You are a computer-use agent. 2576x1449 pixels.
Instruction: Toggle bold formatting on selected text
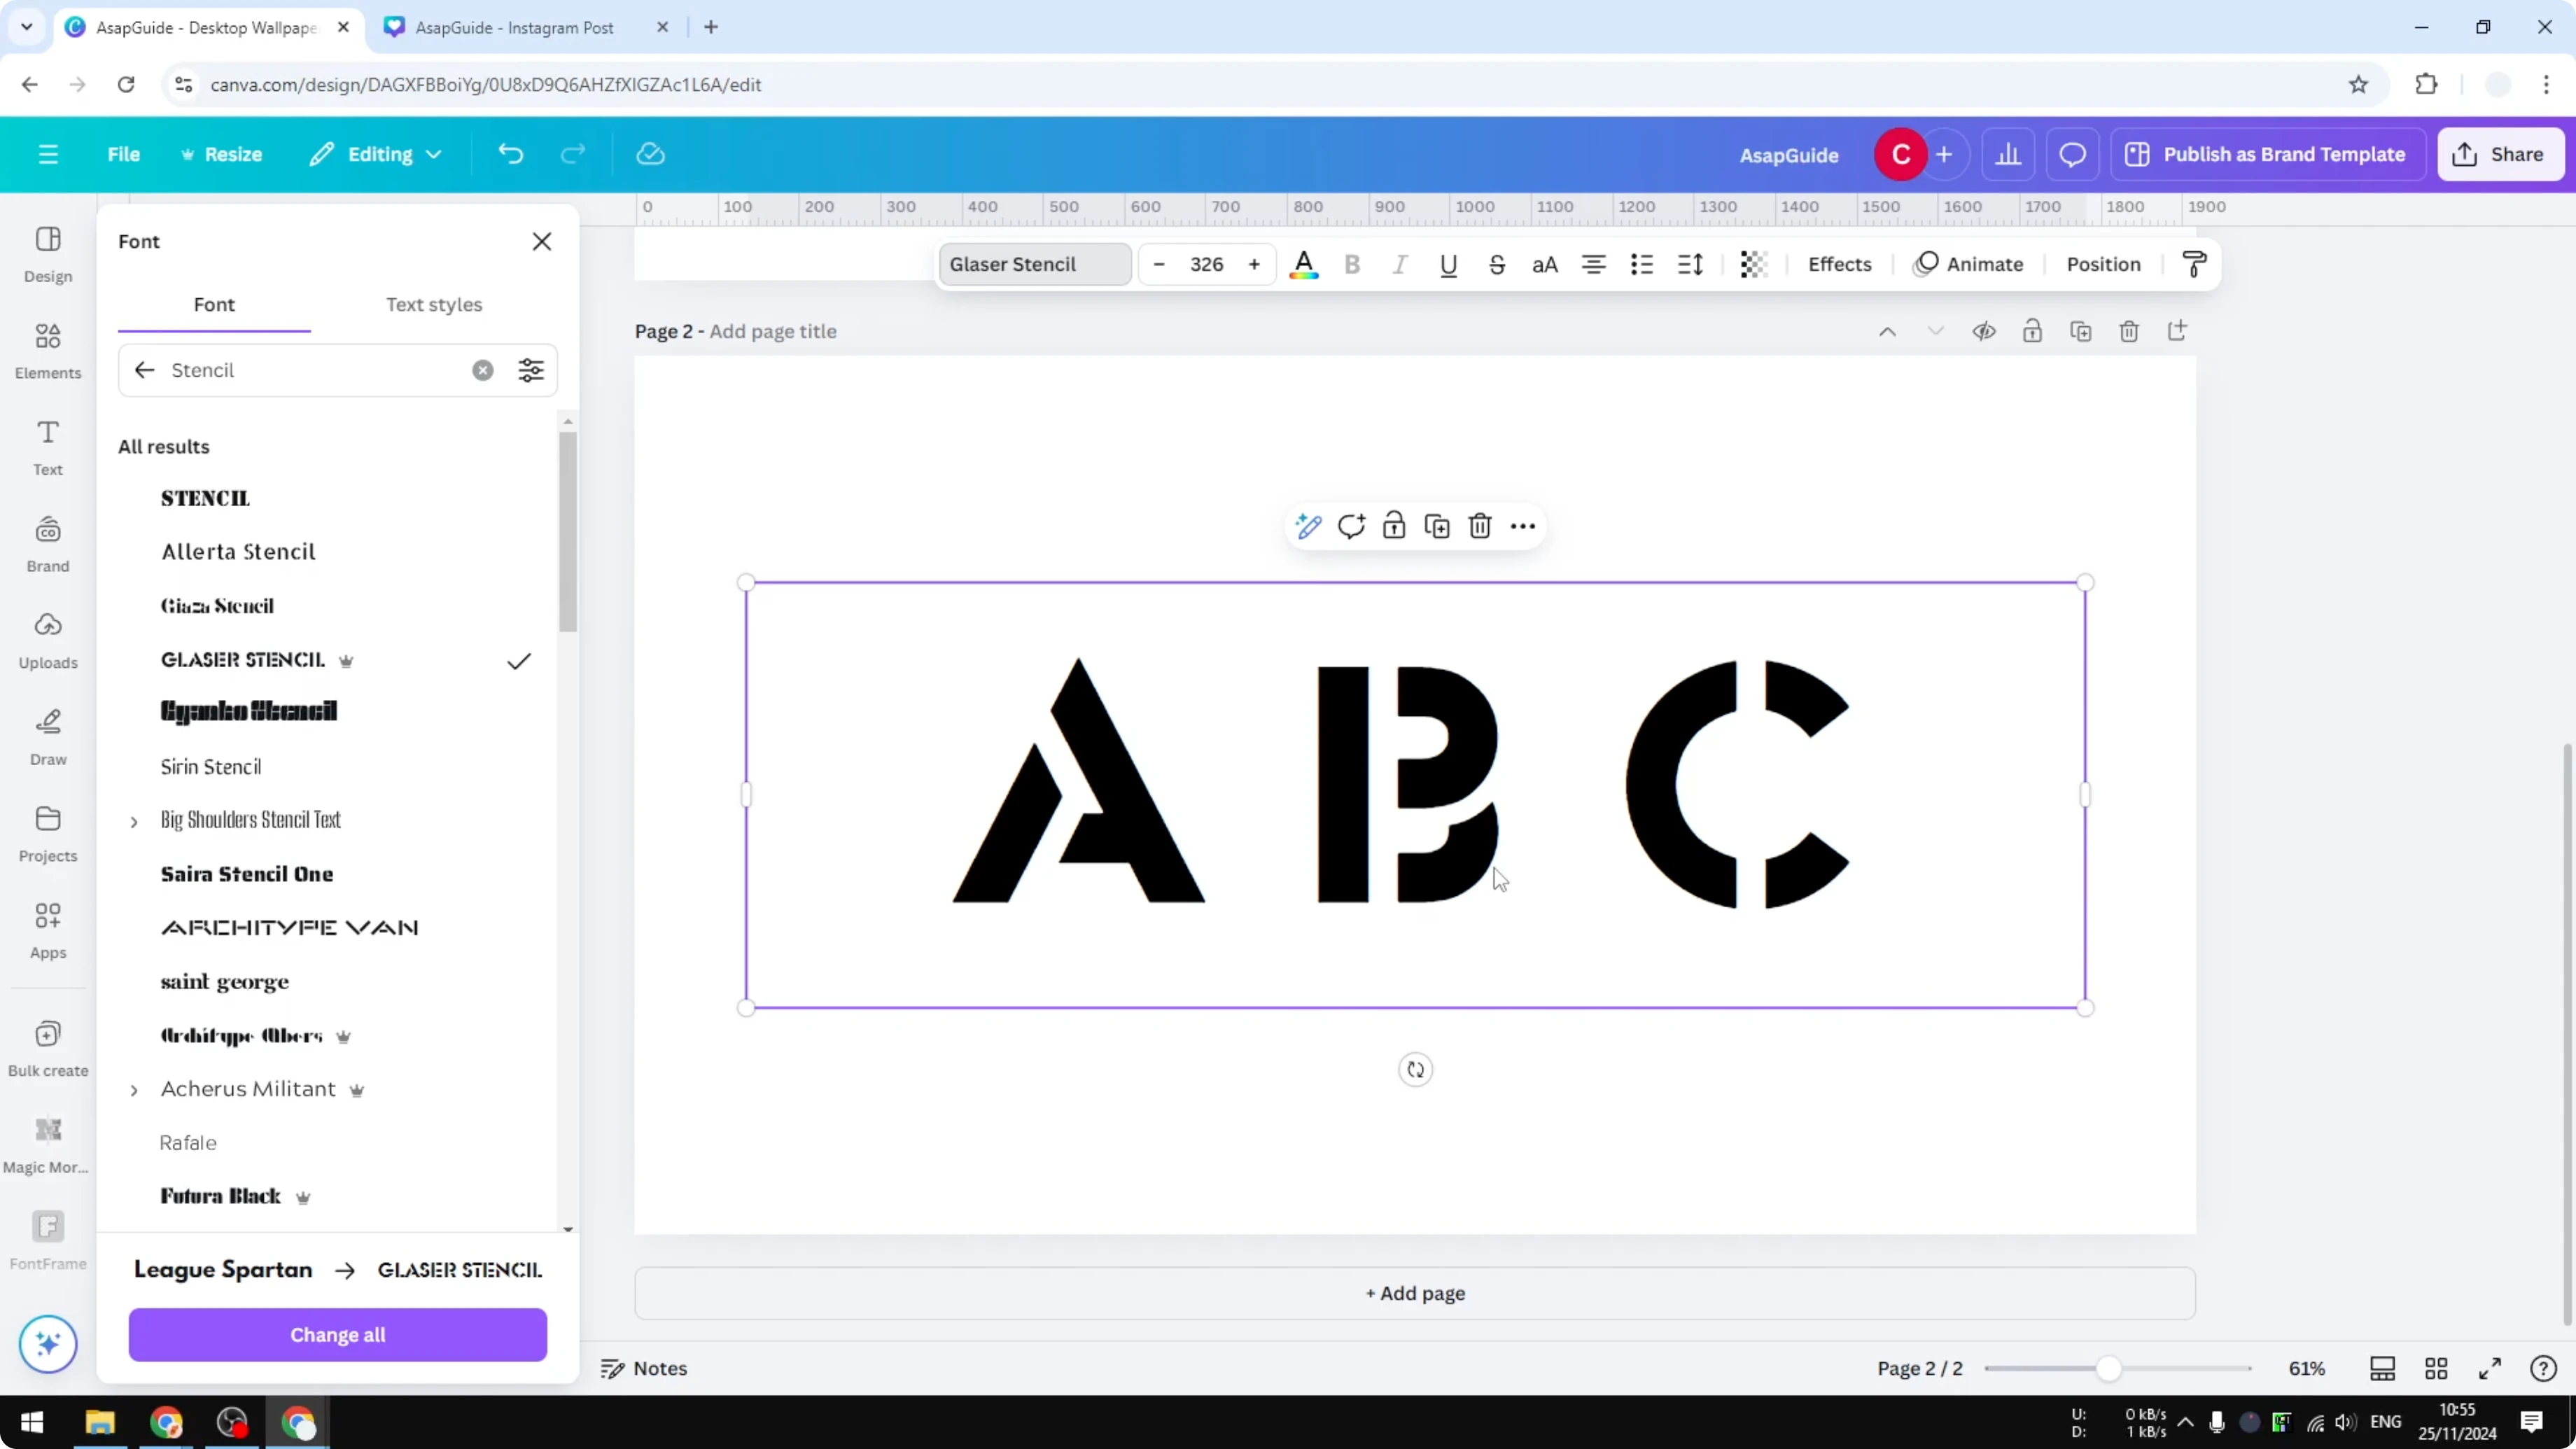pyautogui.click(x=1352, y=264)
